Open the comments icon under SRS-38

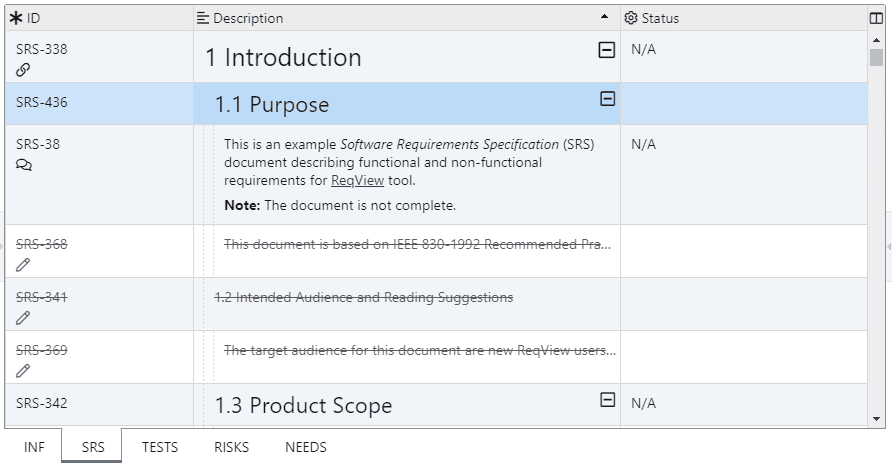pos(24,165)
